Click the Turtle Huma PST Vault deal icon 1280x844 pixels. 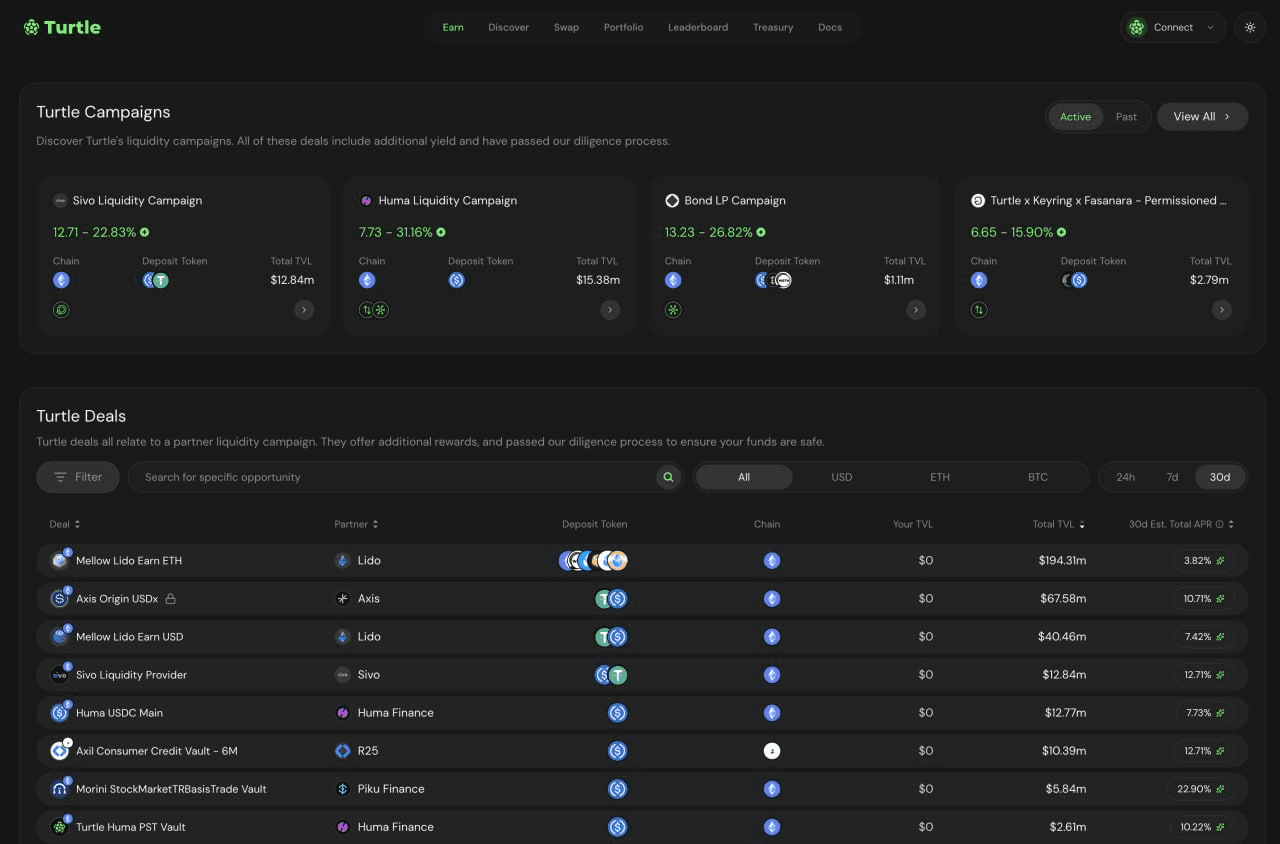(x=60, y=827)
